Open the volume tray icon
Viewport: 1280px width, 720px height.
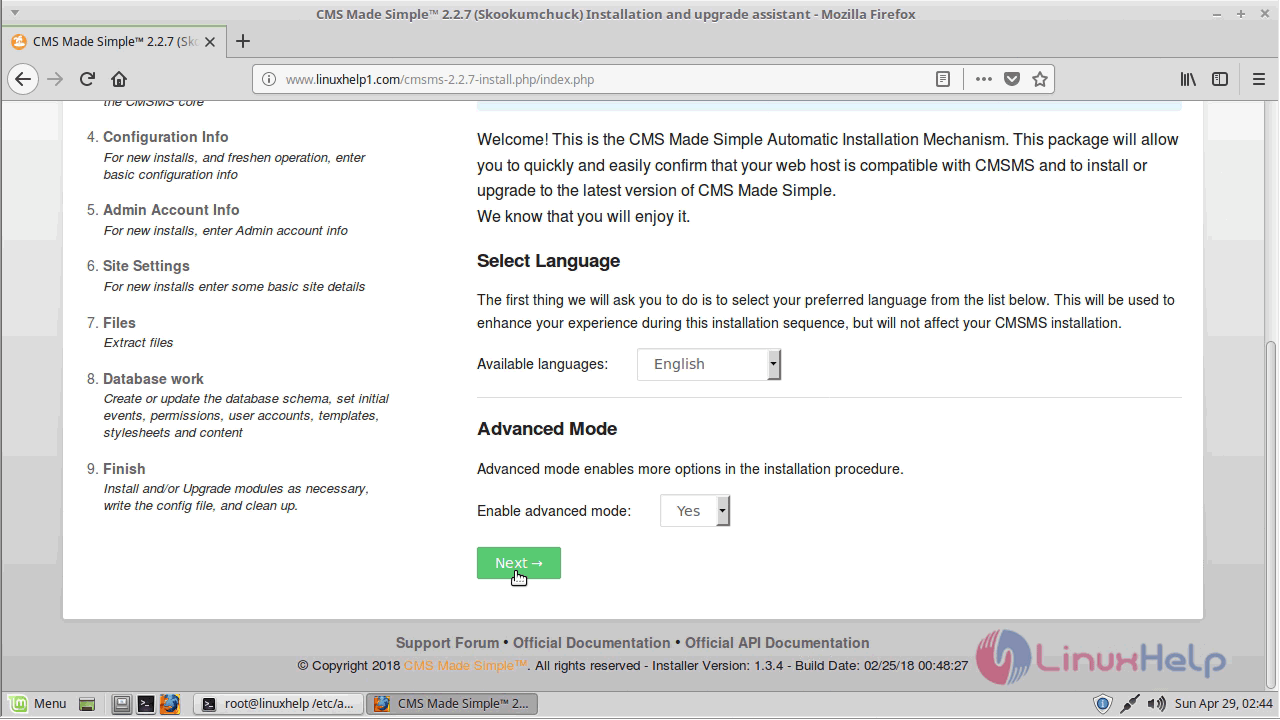click(x=1157, y=704)
